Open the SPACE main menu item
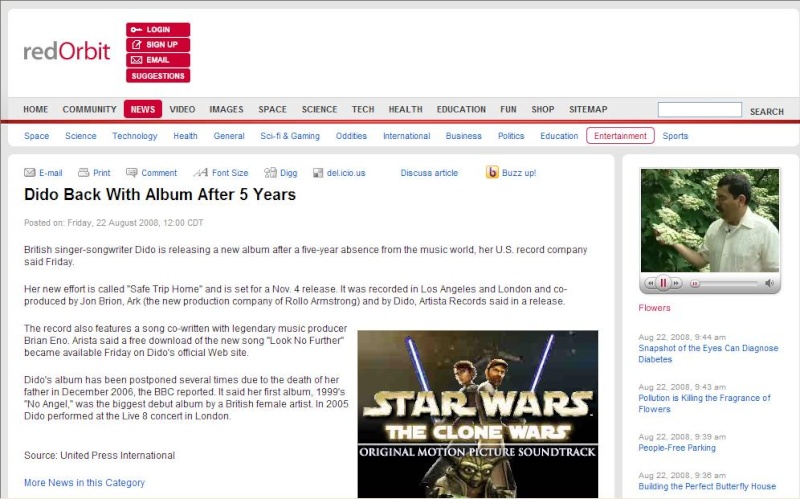The width and height of the screenshot is (800, 499). pyautogui.click(x=272, y=109)
